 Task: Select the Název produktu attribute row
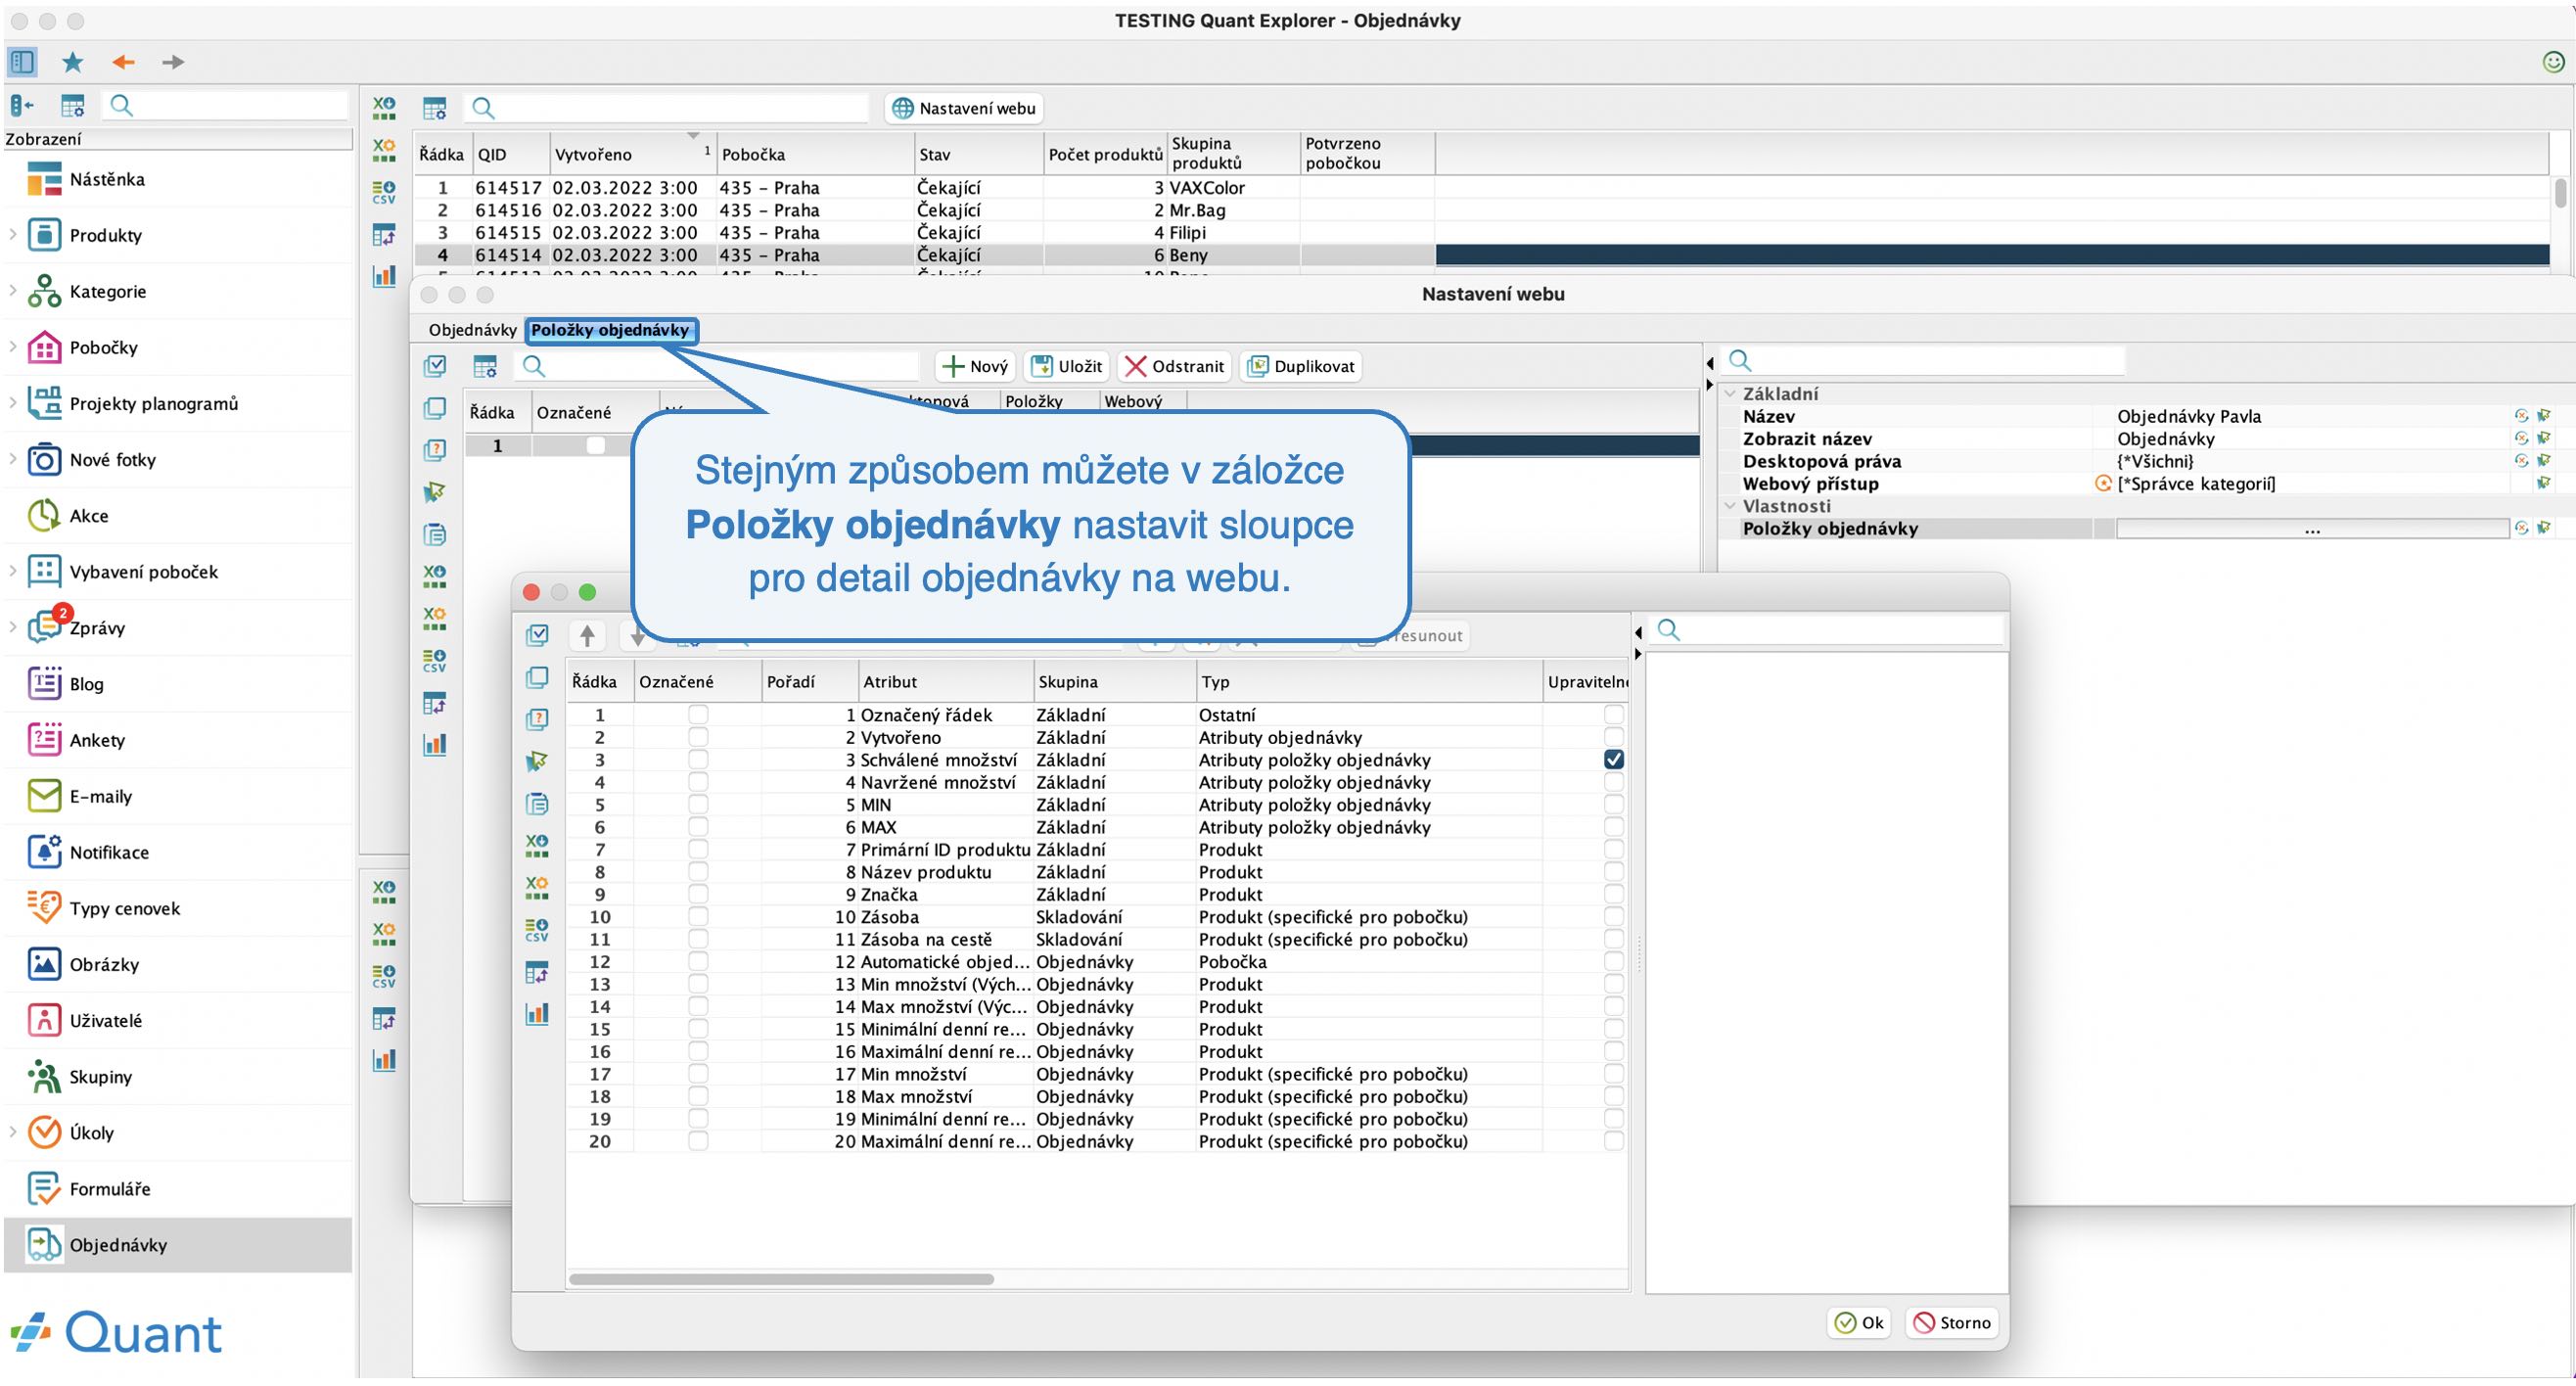(x=1096, y=872)
